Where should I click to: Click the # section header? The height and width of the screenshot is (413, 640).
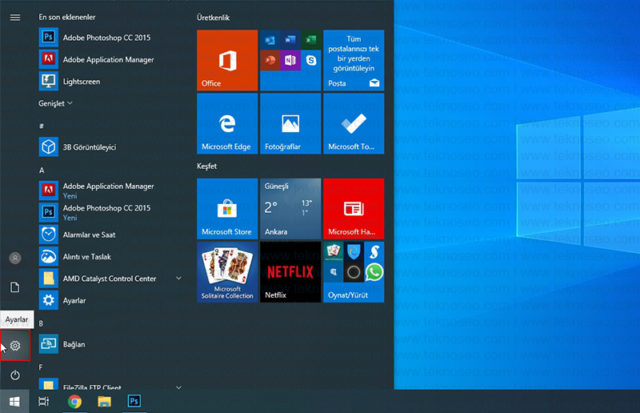(x=41, y=126)
